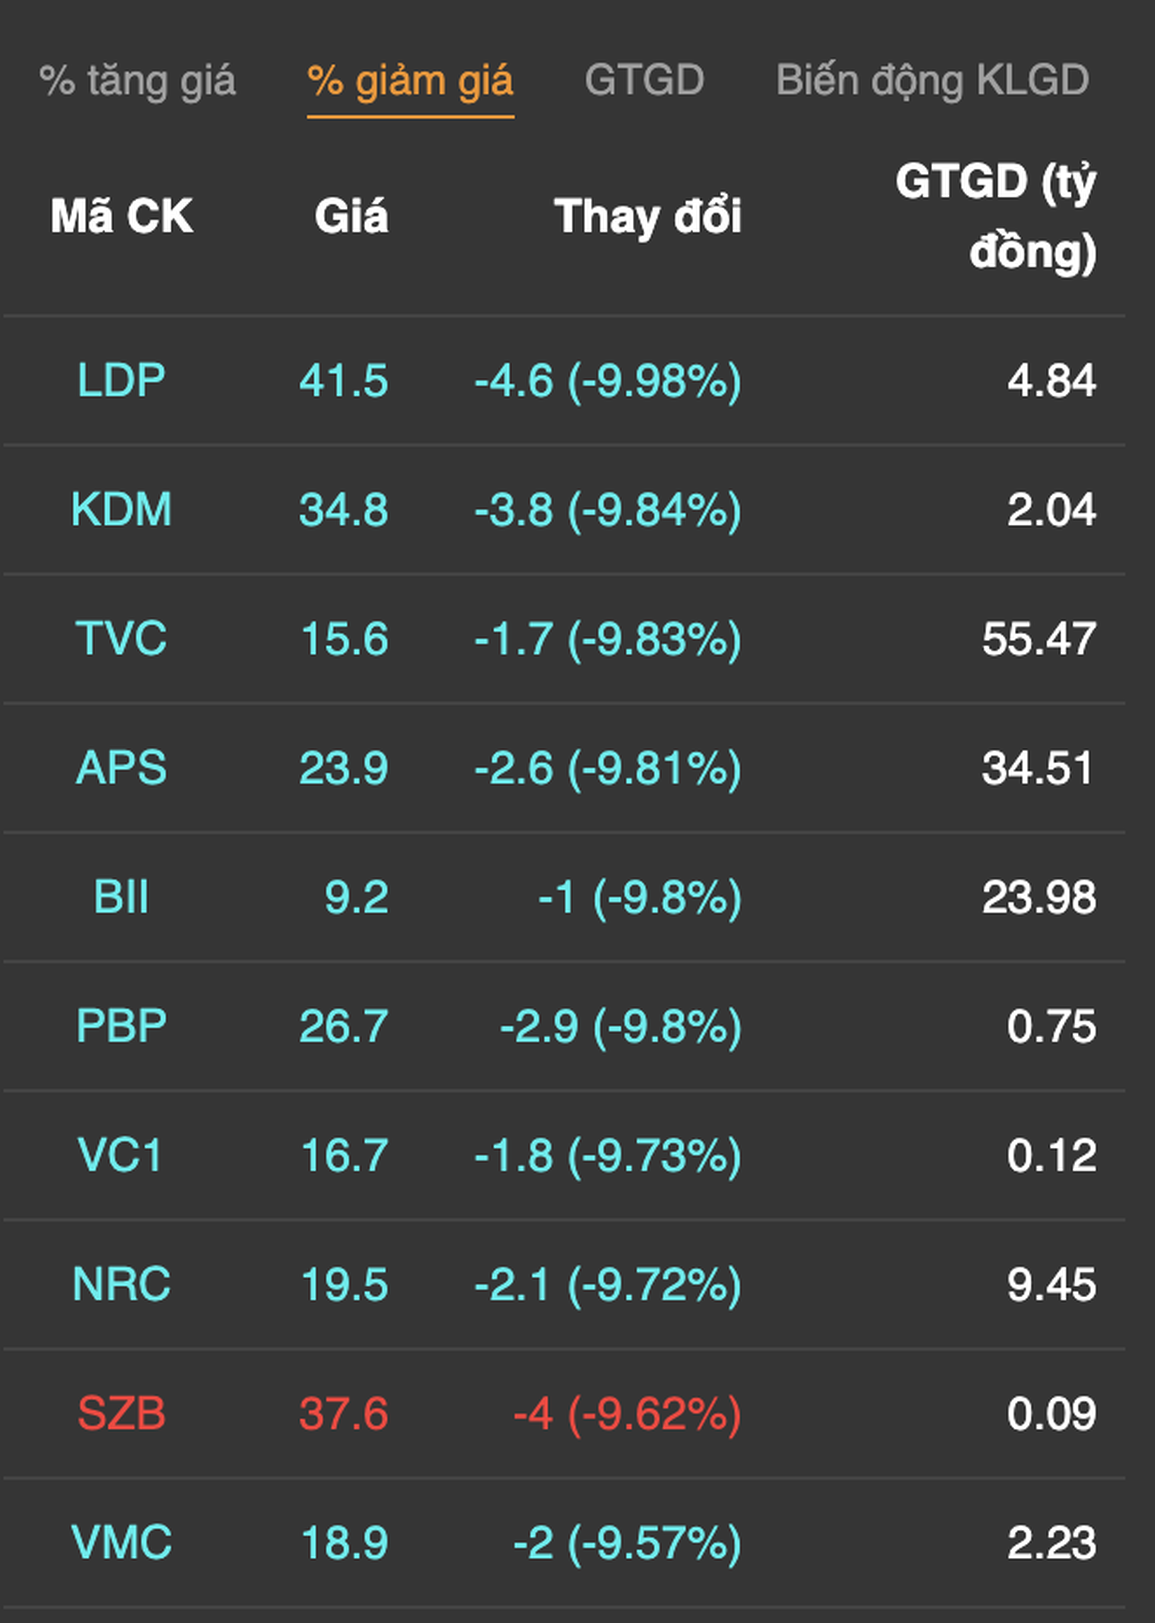
Task: Open the LDP stock ticker
Action: pyautogui.click(x=121, y=381)
